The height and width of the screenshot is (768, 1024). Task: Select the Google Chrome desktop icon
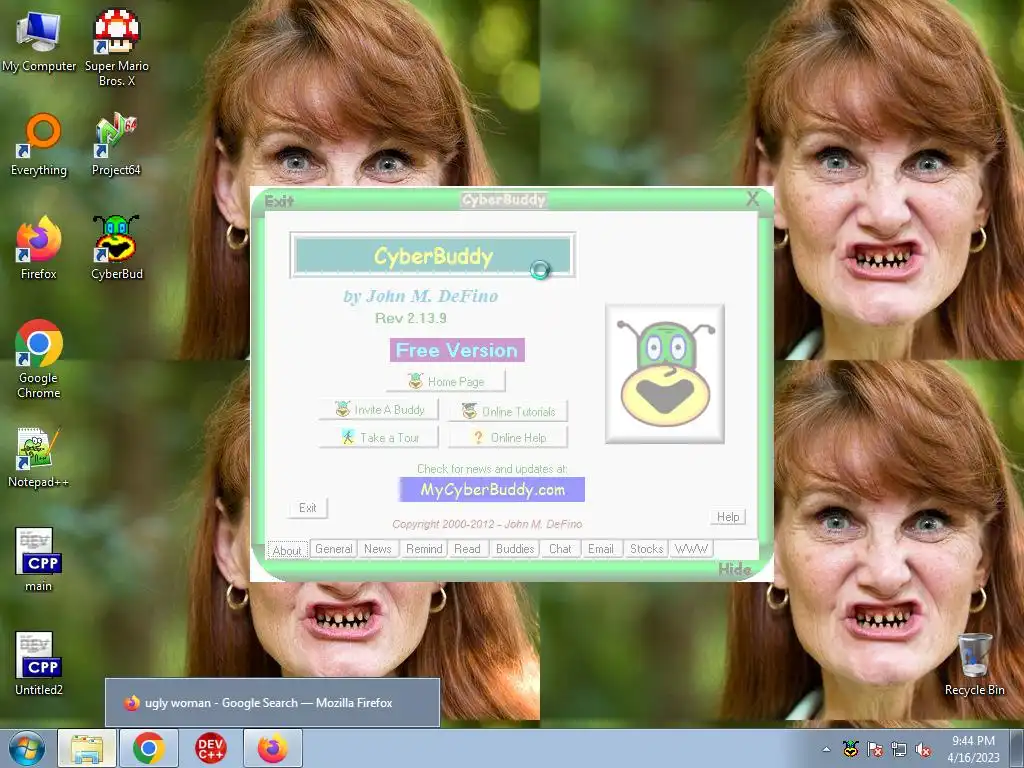[x=39, y=359]
